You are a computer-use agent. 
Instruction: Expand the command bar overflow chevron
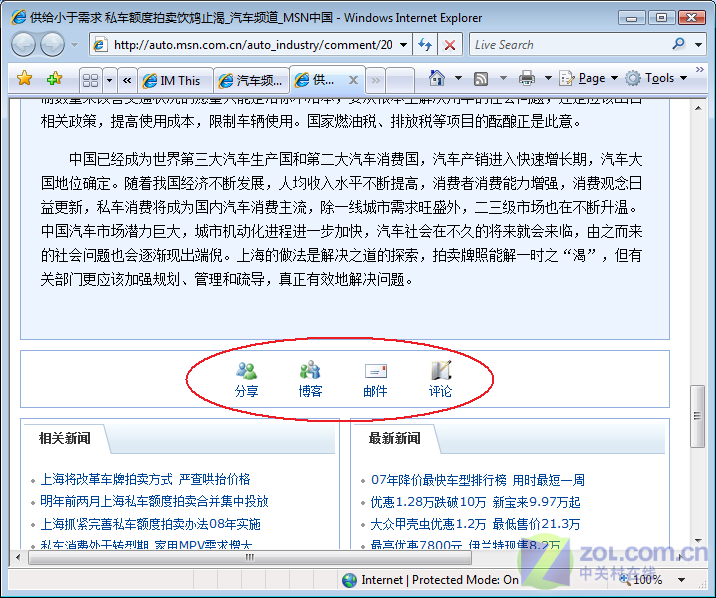pos(700,69)
